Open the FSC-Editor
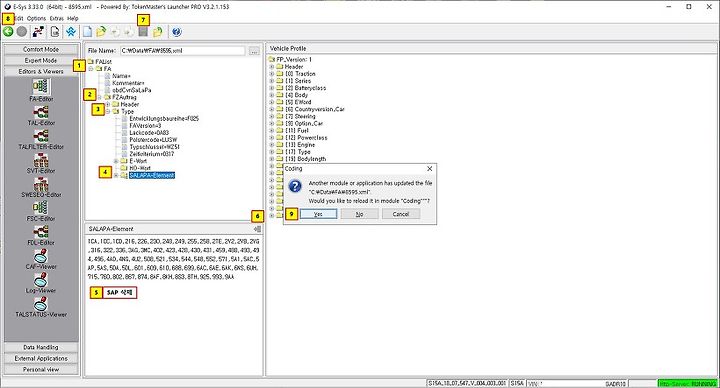 coord(41,211)
